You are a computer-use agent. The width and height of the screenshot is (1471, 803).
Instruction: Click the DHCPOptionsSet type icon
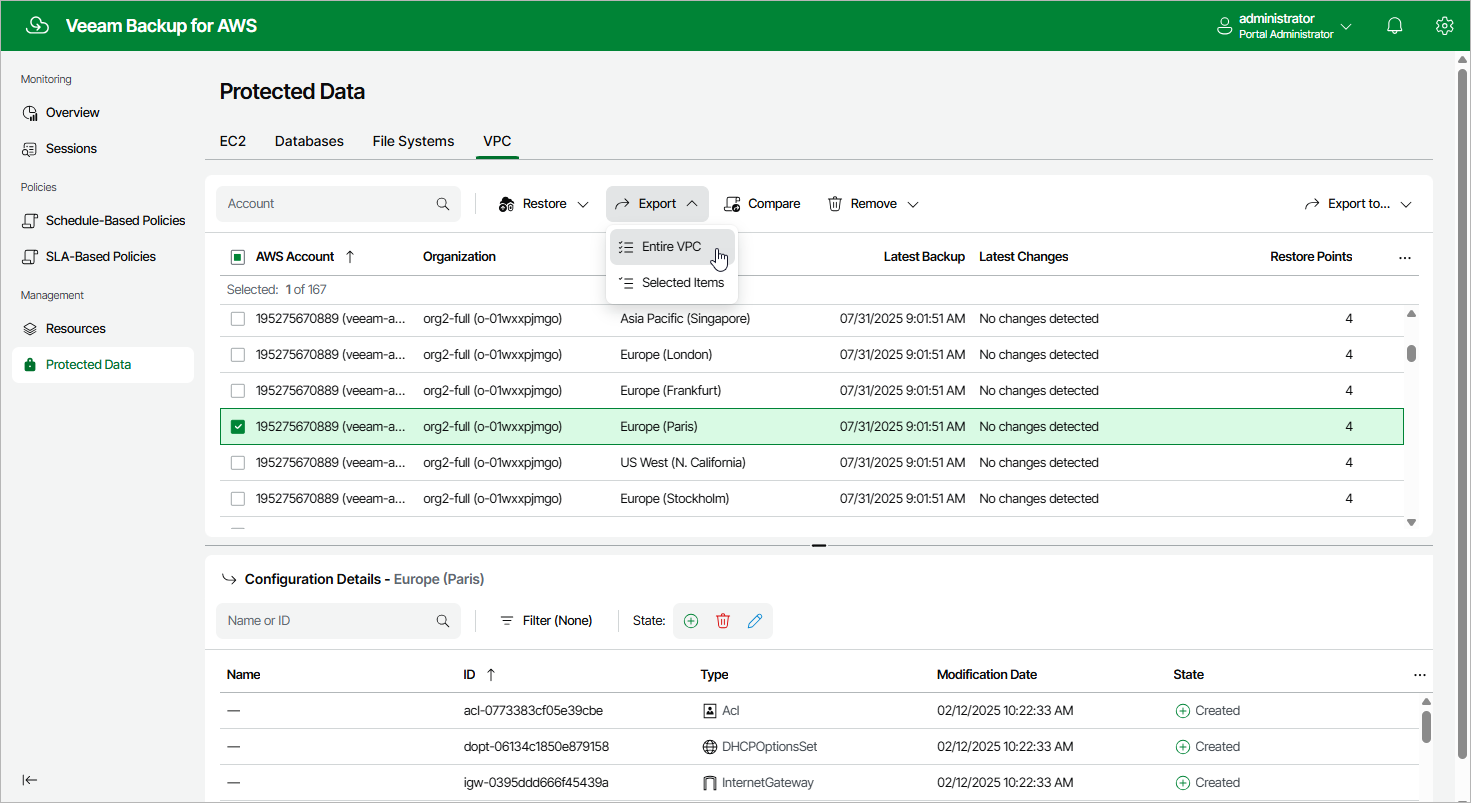click(x=710, y=747)
